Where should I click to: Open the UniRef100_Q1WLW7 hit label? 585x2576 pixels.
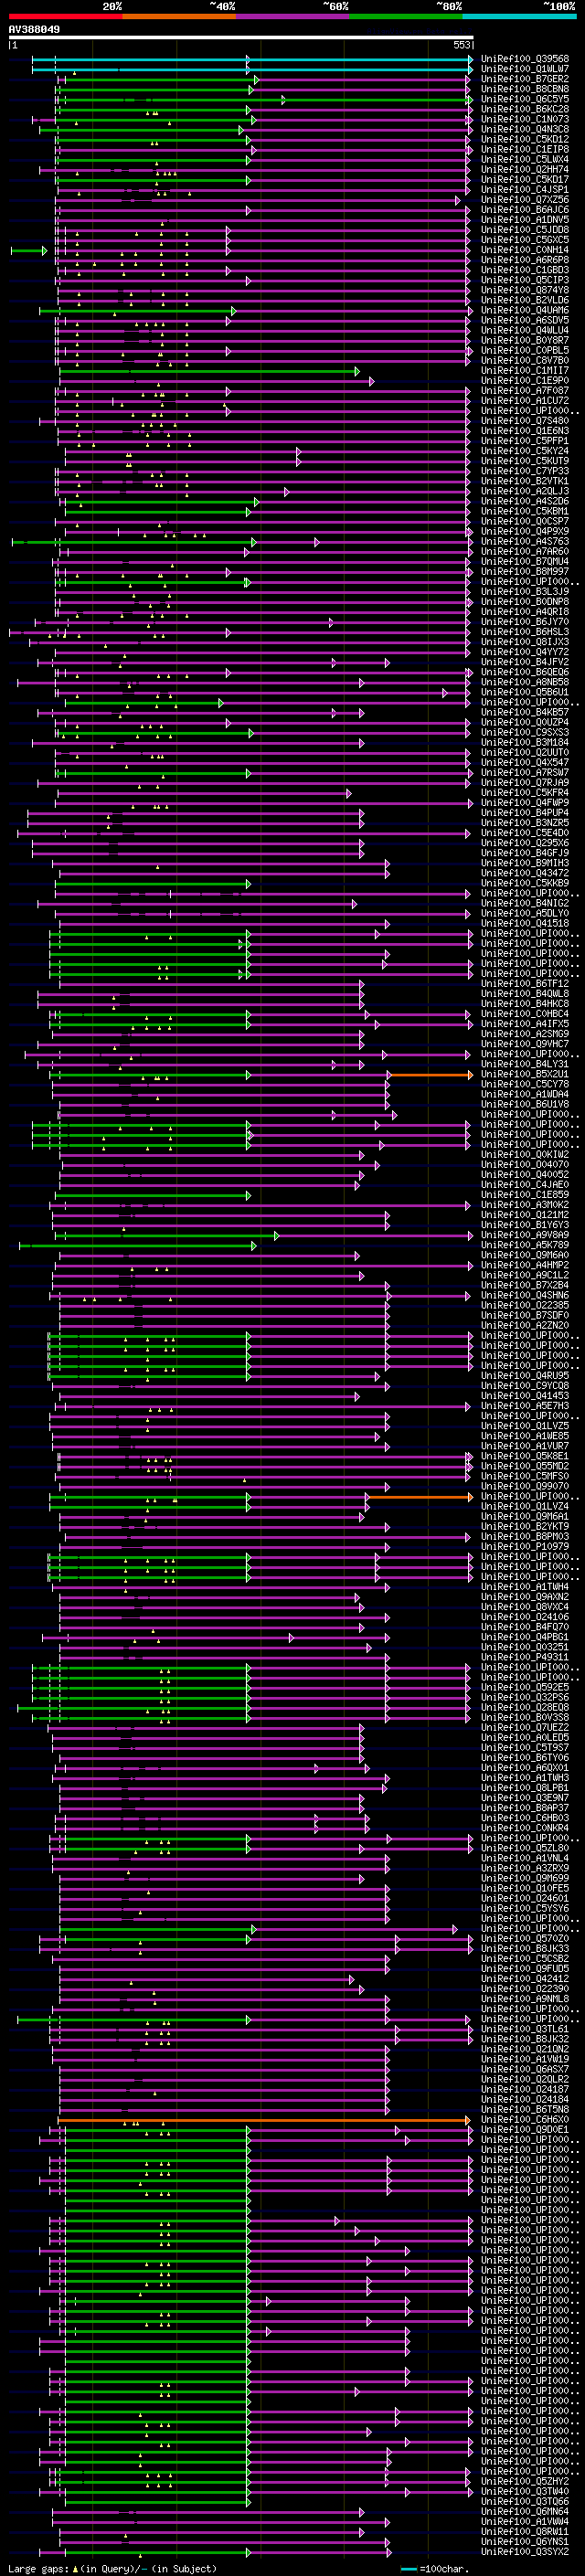coord(524,69)
